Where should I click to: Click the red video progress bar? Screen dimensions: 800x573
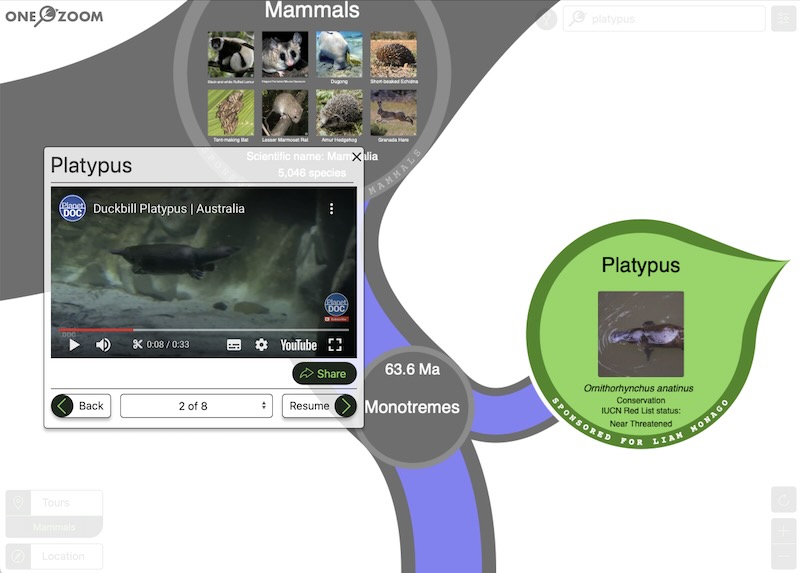coord(95,329)
